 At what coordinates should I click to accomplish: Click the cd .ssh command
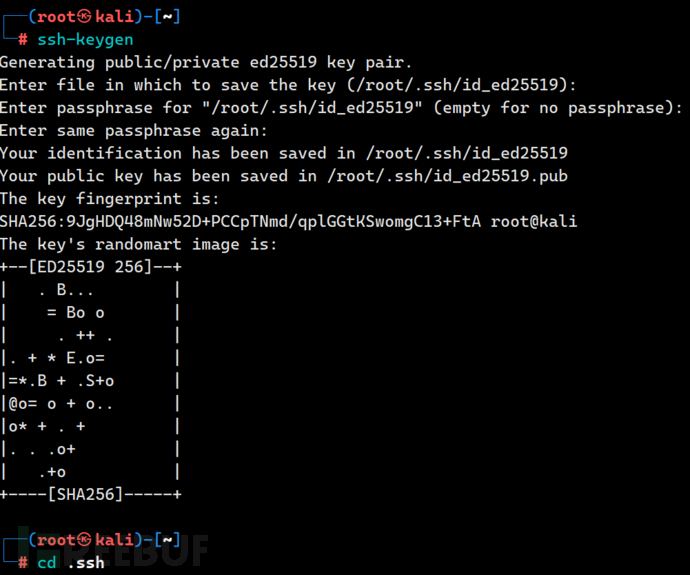pos(71,563)
